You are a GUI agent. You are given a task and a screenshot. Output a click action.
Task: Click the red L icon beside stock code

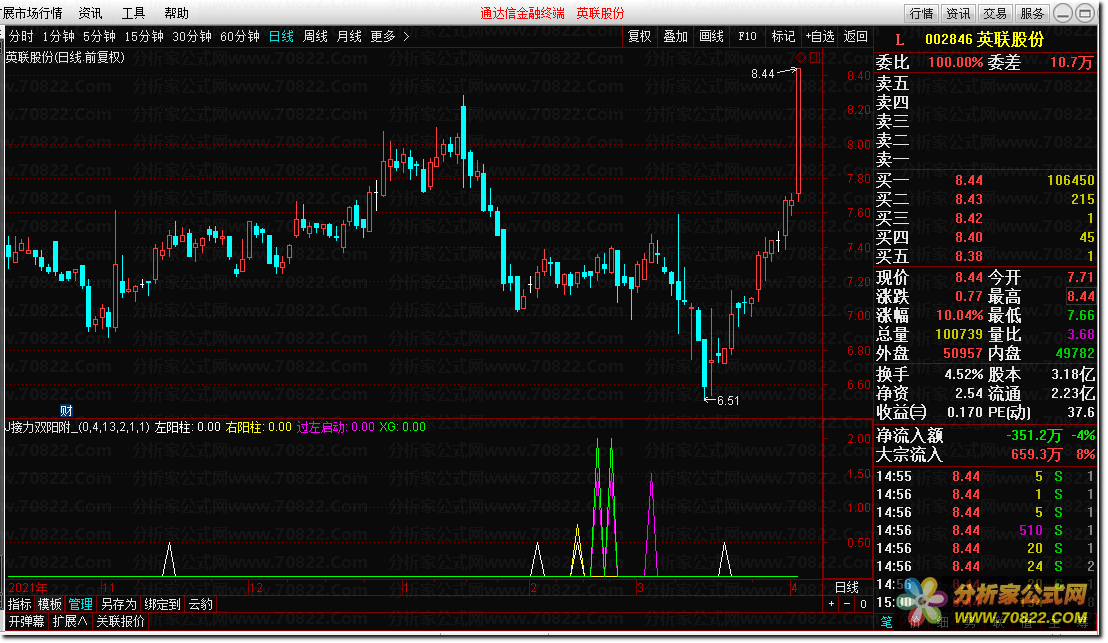(x=899, y=40)
